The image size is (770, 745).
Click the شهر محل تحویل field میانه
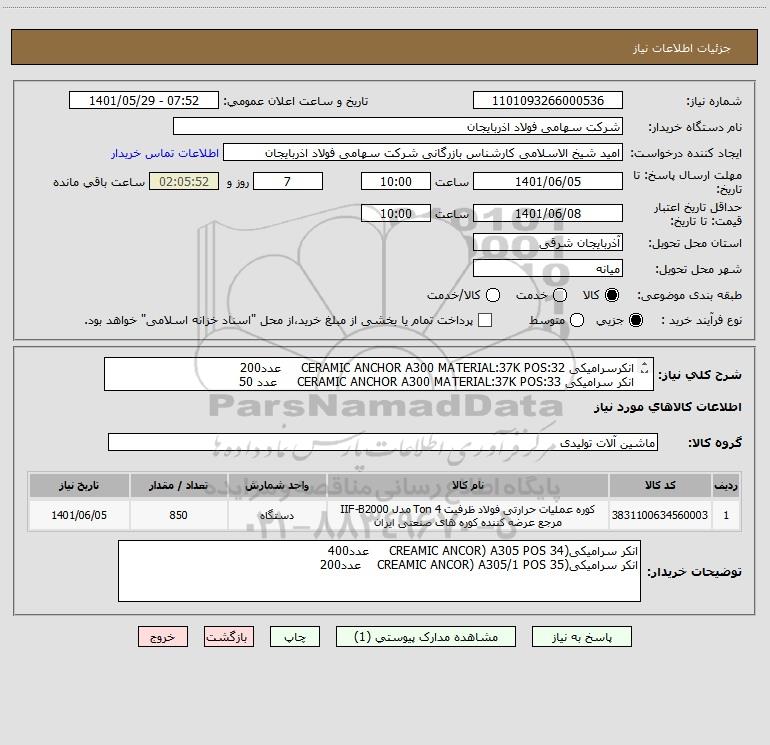tap(548, 269)
